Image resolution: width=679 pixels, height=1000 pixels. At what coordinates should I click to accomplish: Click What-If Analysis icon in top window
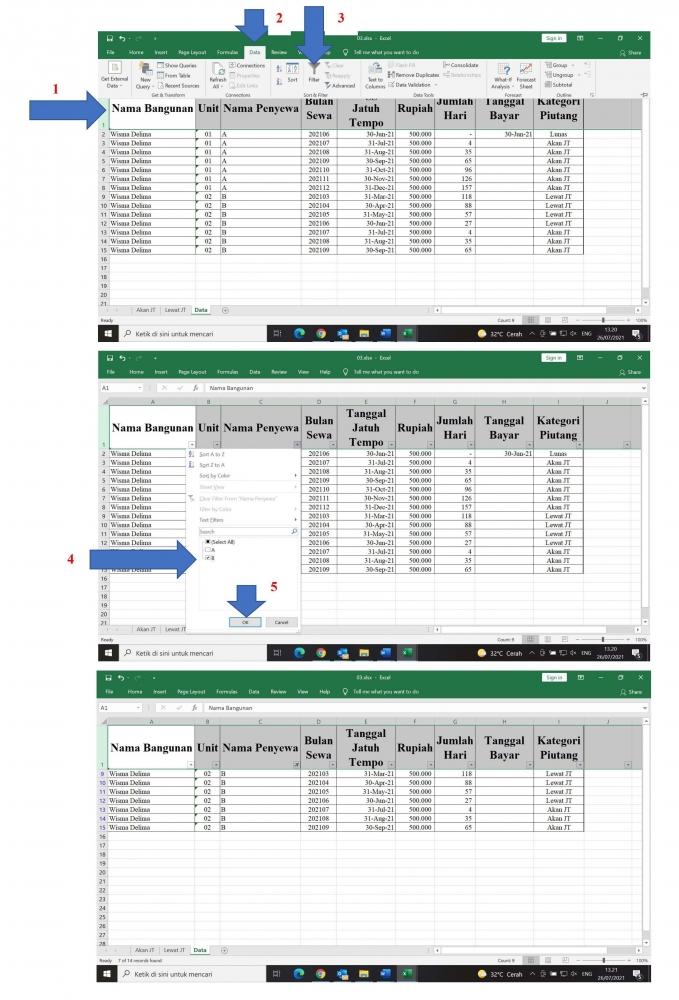click(504, 69)
